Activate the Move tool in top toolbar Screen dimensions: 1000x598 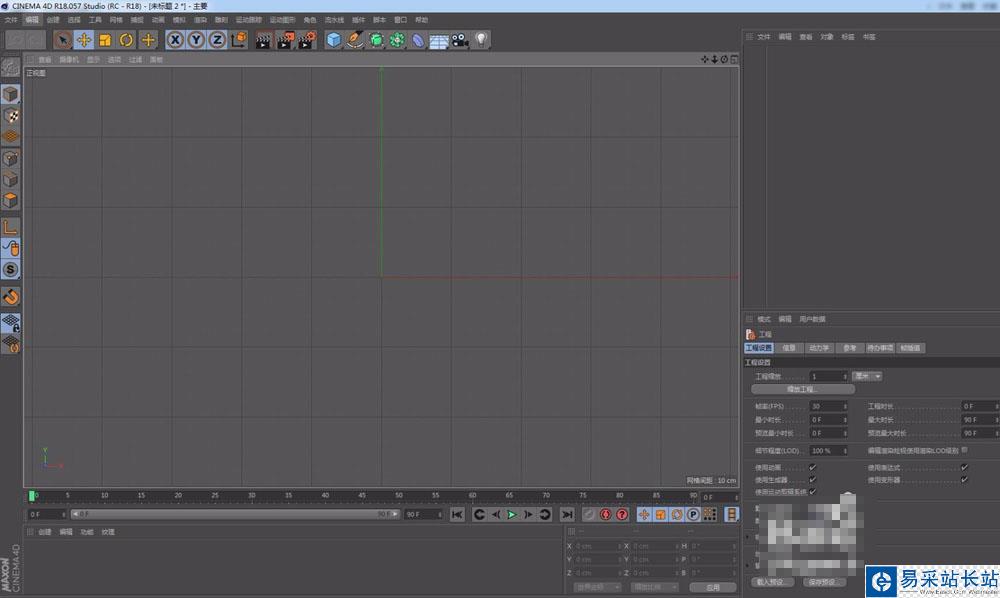[x=84, y=40]
